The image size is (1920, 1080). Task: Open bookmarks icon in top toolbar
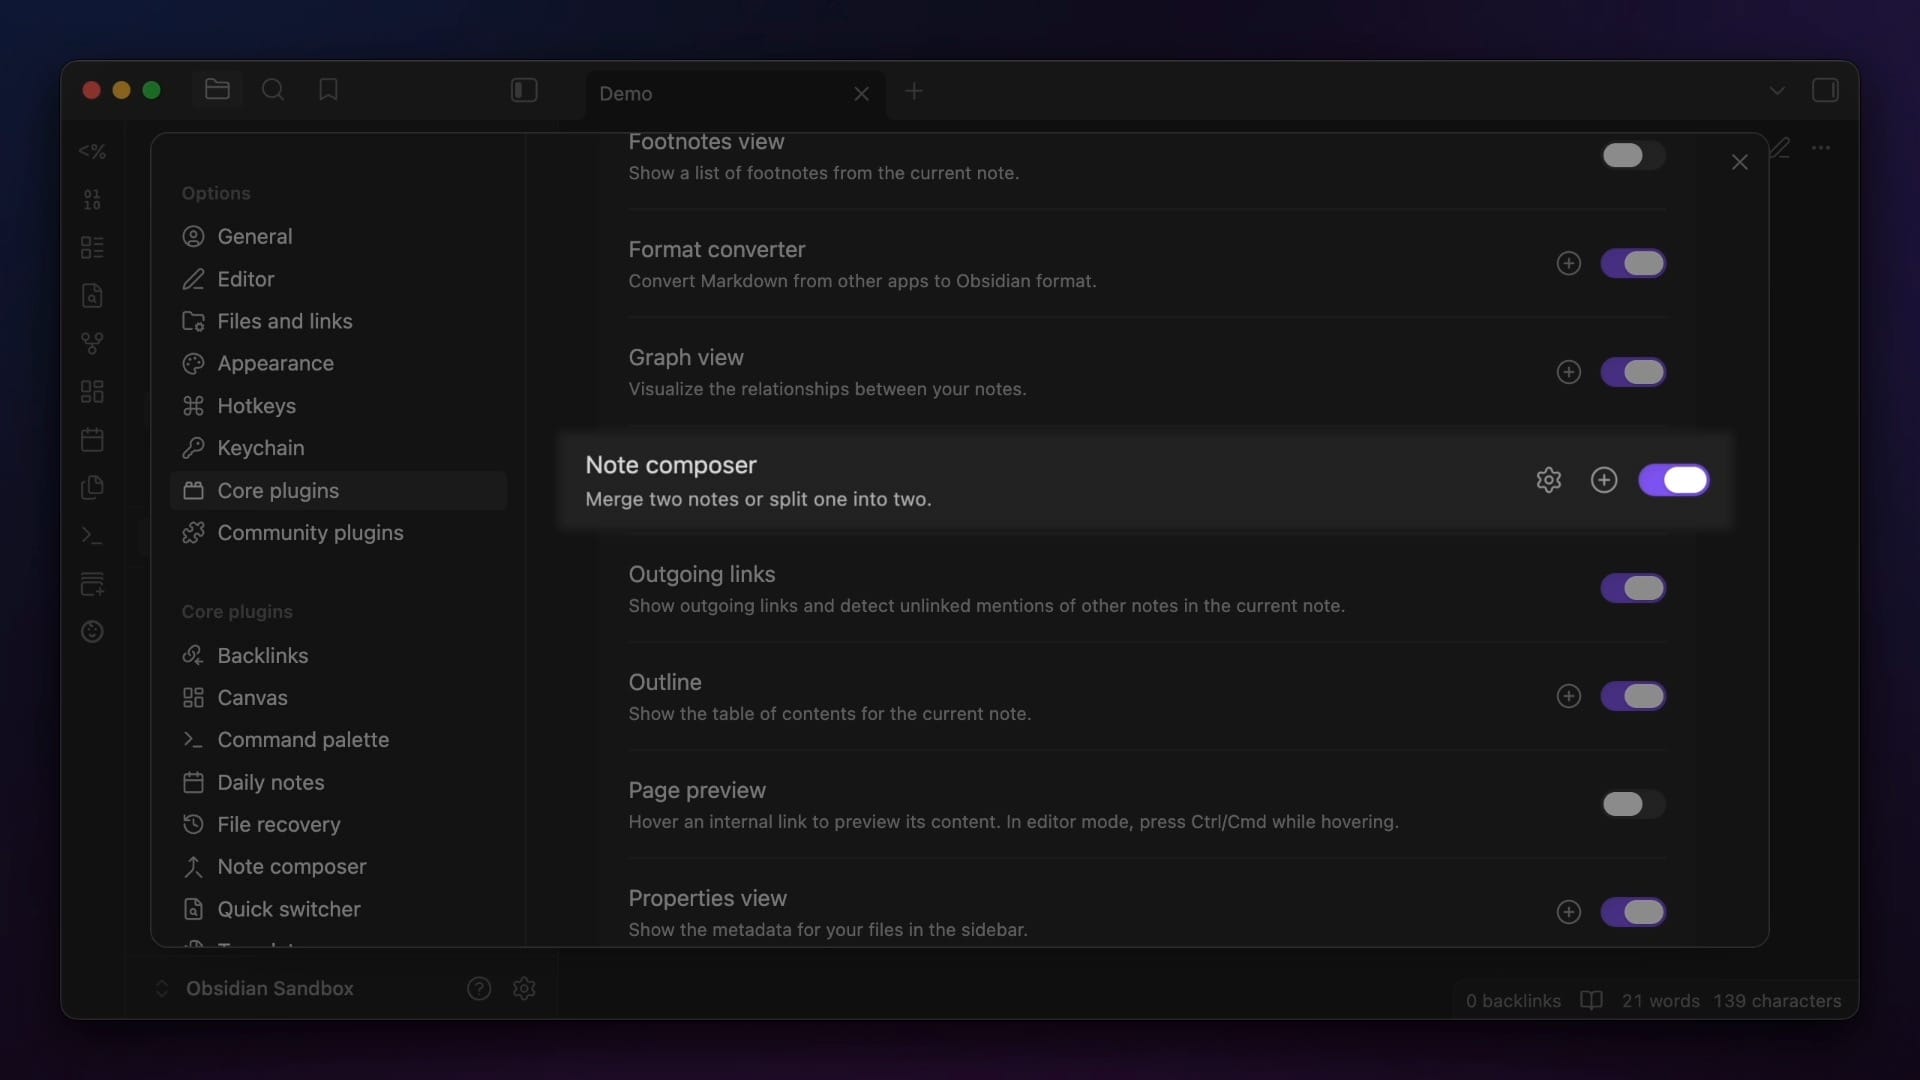click(x=328, y=90)
